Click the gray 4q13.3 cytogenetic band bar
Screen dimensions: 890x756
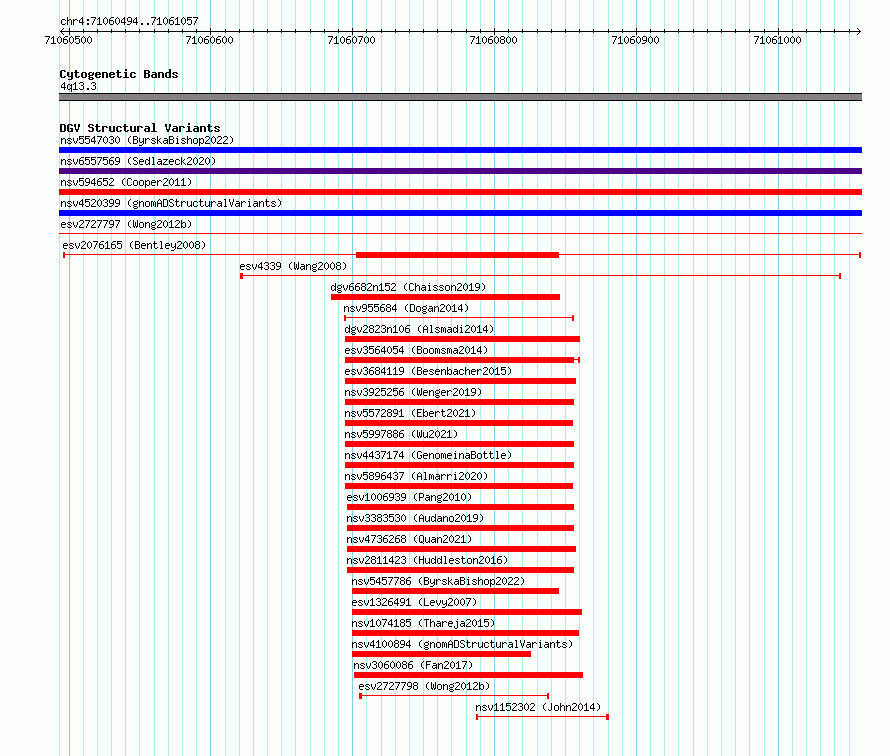[x=460, y=97]
